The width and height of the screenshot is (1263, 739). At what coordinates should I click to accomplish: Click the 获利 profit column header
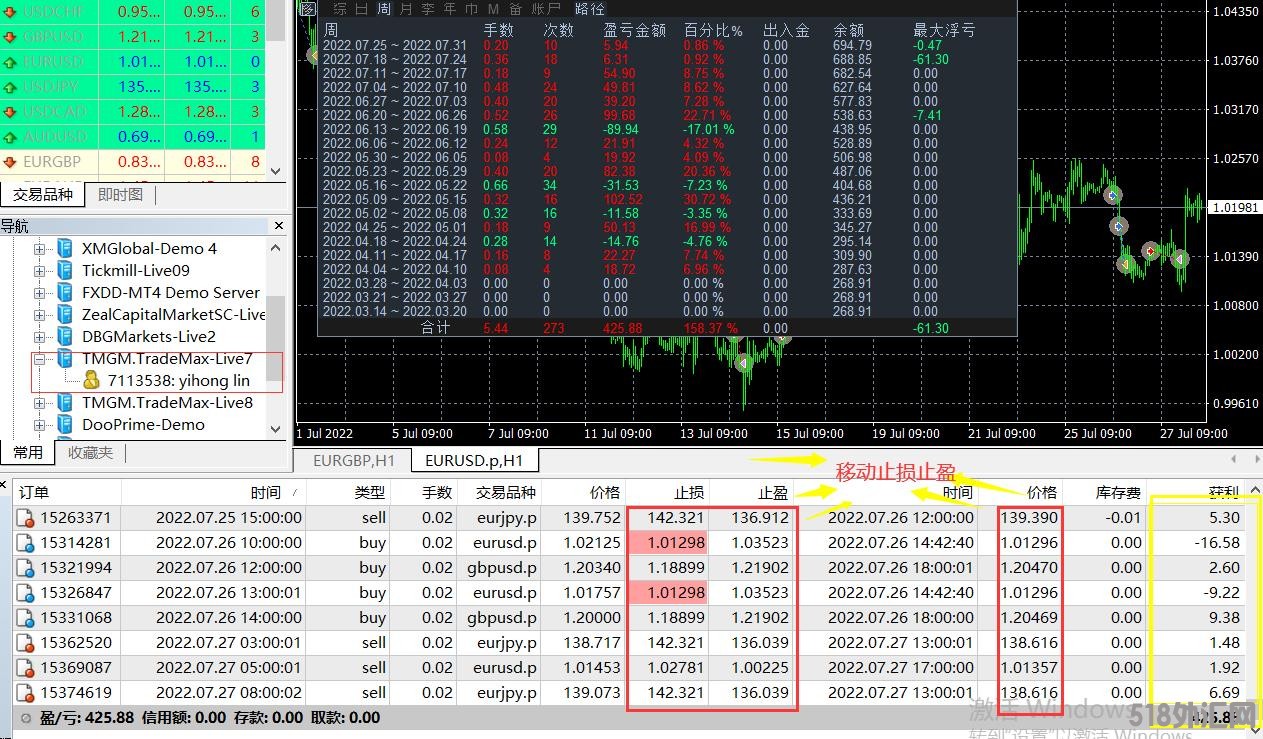tap(1223, 493)
